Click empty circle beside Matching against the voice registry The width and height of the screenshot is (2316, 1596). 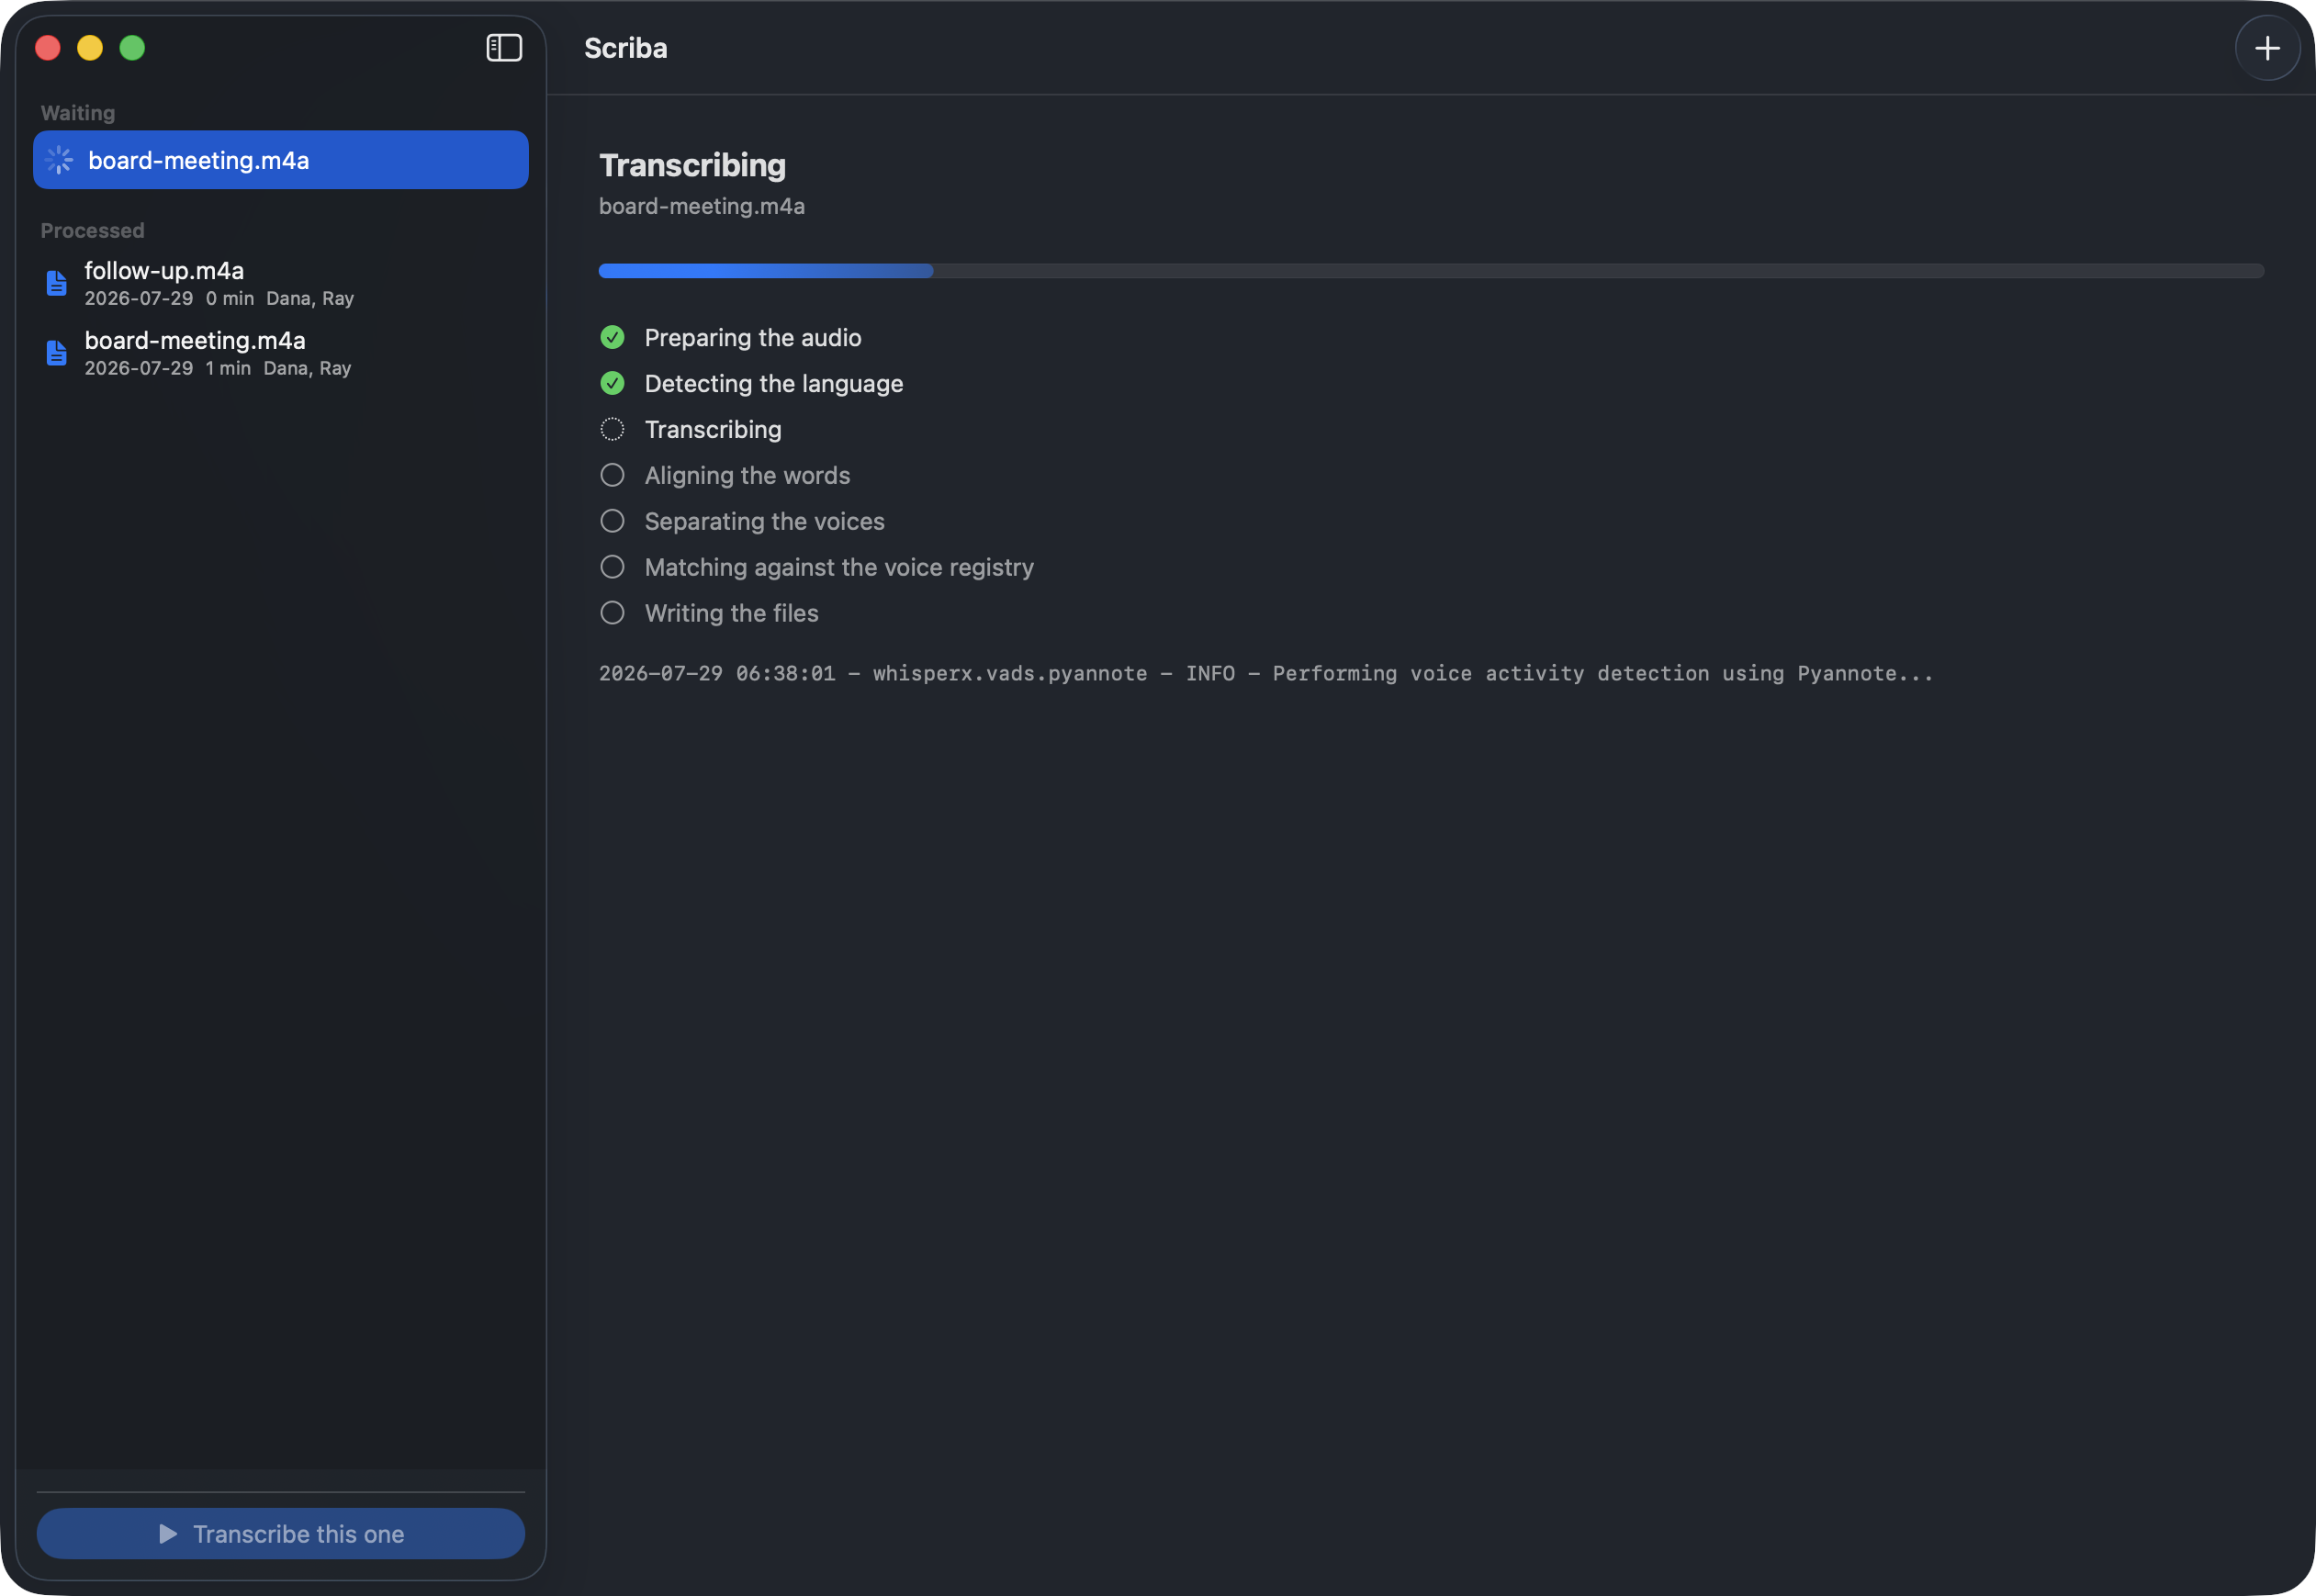point(612,568)
